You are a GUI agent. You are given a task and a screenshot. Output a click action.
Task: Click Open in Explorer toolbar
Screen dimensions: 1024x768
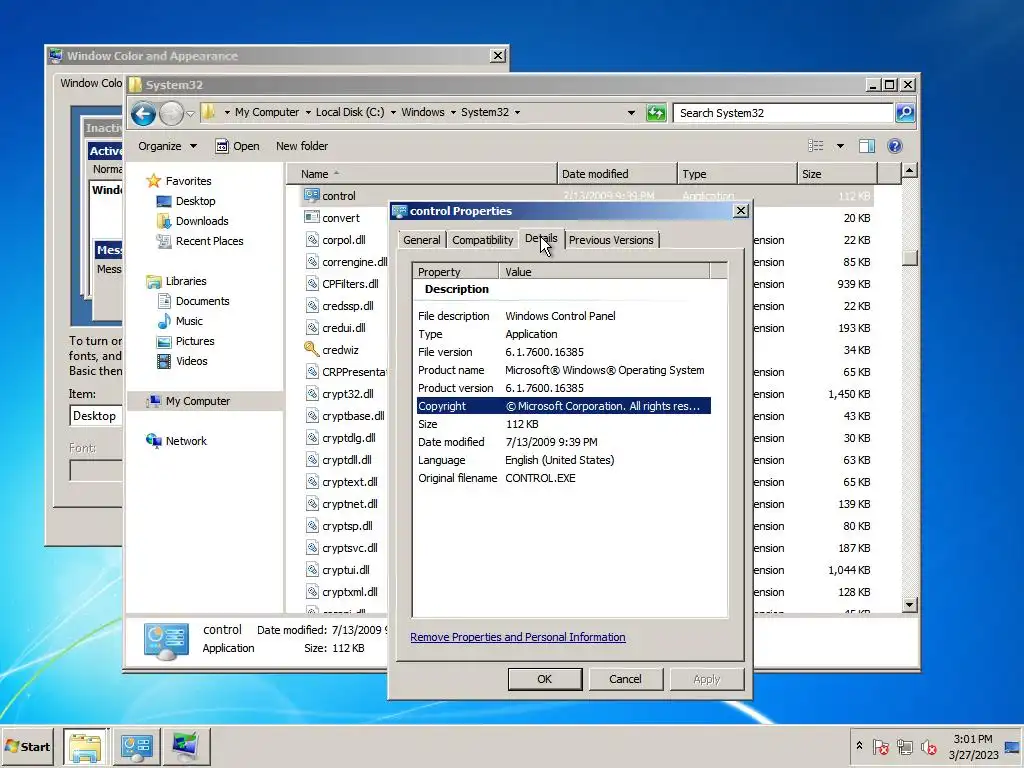tap(238, 146)
